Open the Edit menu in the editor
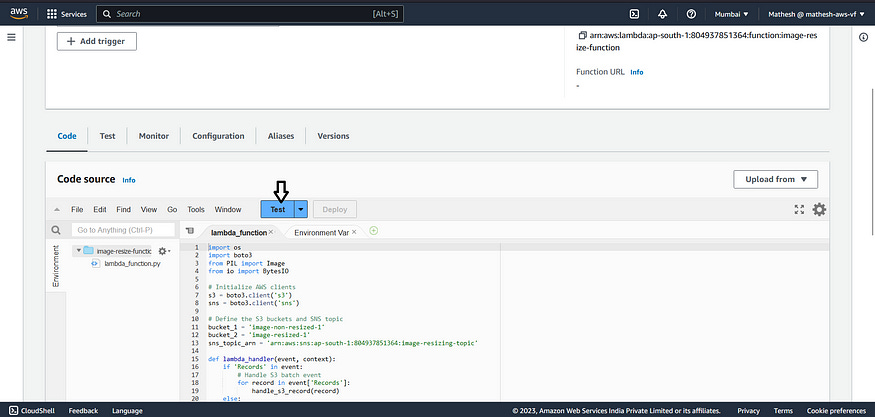The image size is (875, 417). pos(100,209)
